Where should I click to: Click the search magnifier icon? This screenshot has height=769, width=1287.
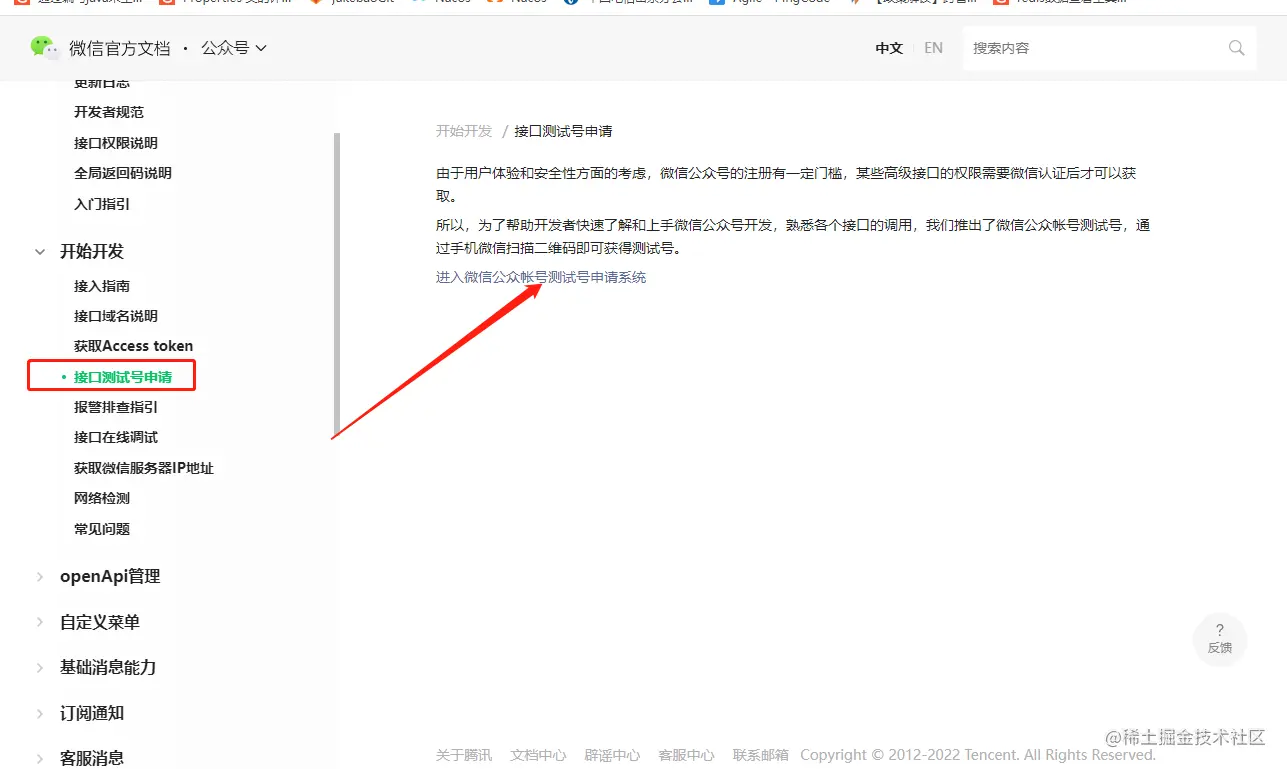tap(1237, 48)
